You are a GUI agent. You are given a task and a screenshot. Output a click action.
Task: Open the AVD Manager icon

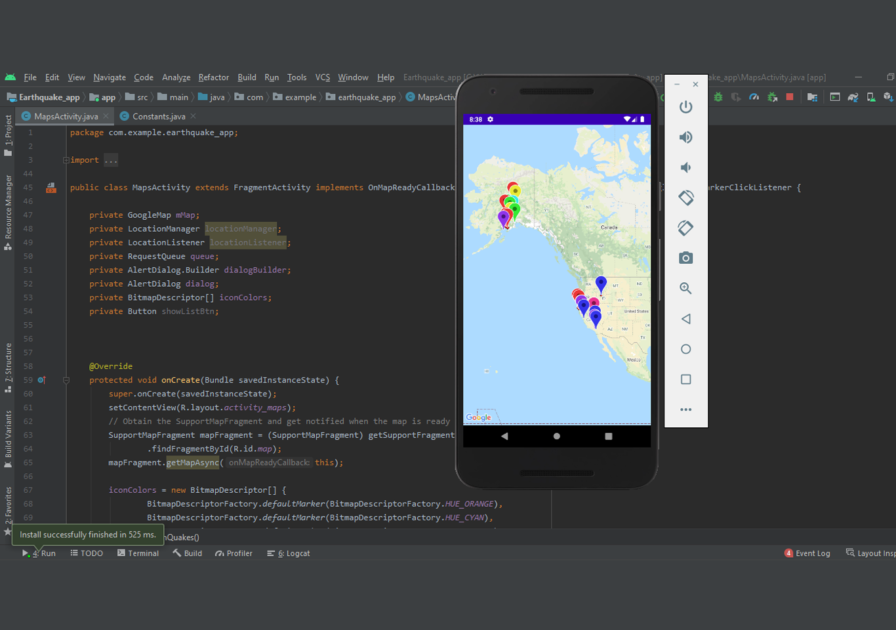click(x=871, y=97)
